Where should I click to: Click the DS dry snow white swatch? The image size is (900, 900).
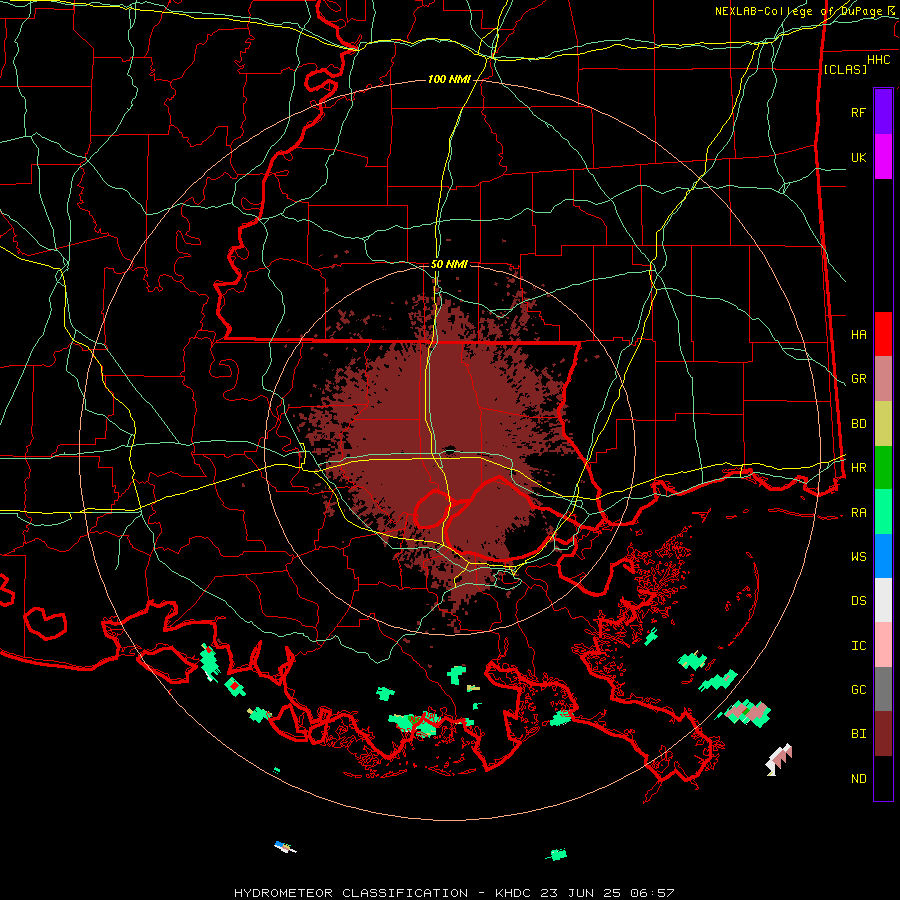point(883,600)
